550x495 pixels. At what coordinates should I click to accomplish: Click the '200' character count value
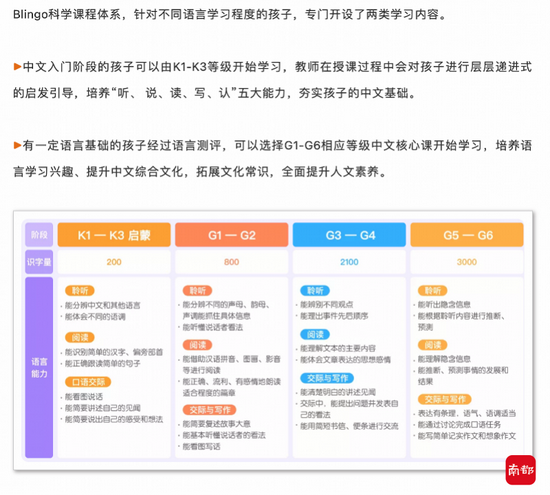[114, 262]
